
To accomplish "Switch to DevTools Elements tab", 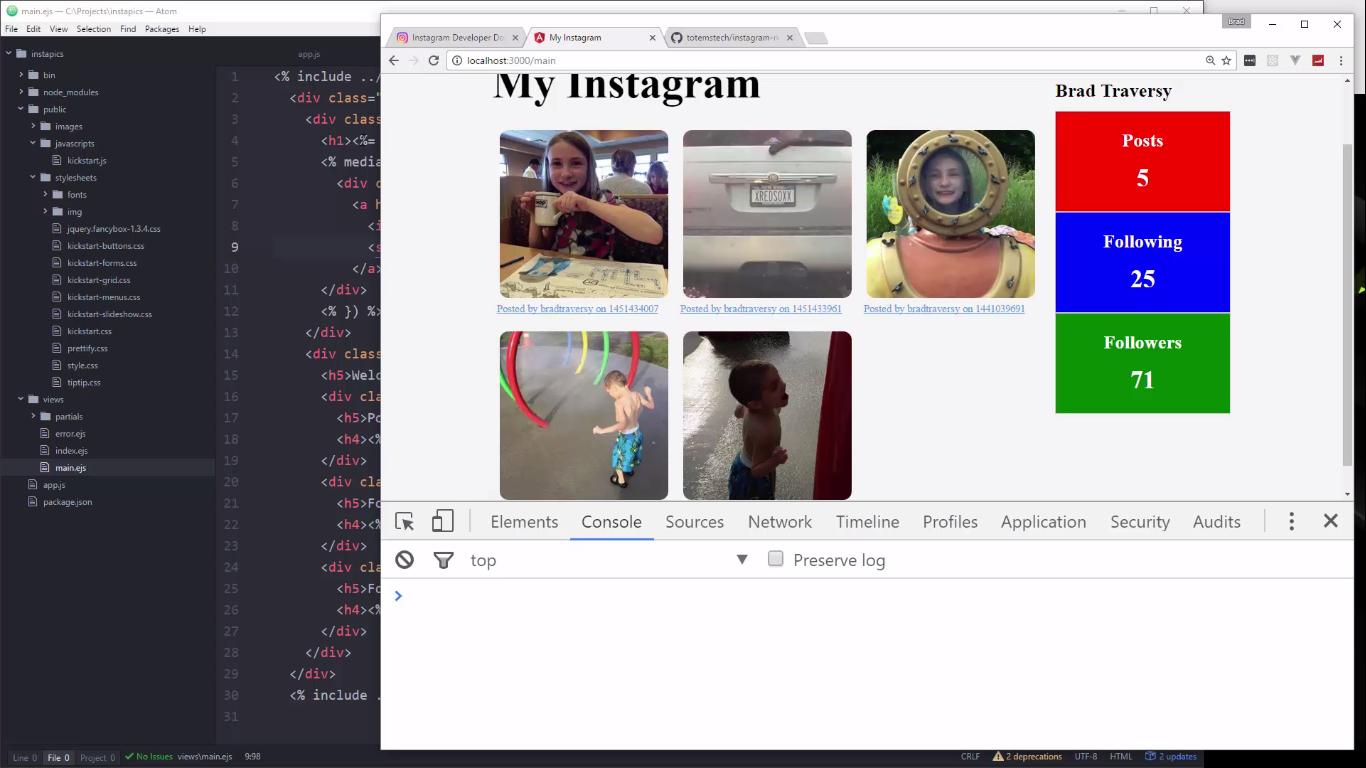I will tap(524, 521).
